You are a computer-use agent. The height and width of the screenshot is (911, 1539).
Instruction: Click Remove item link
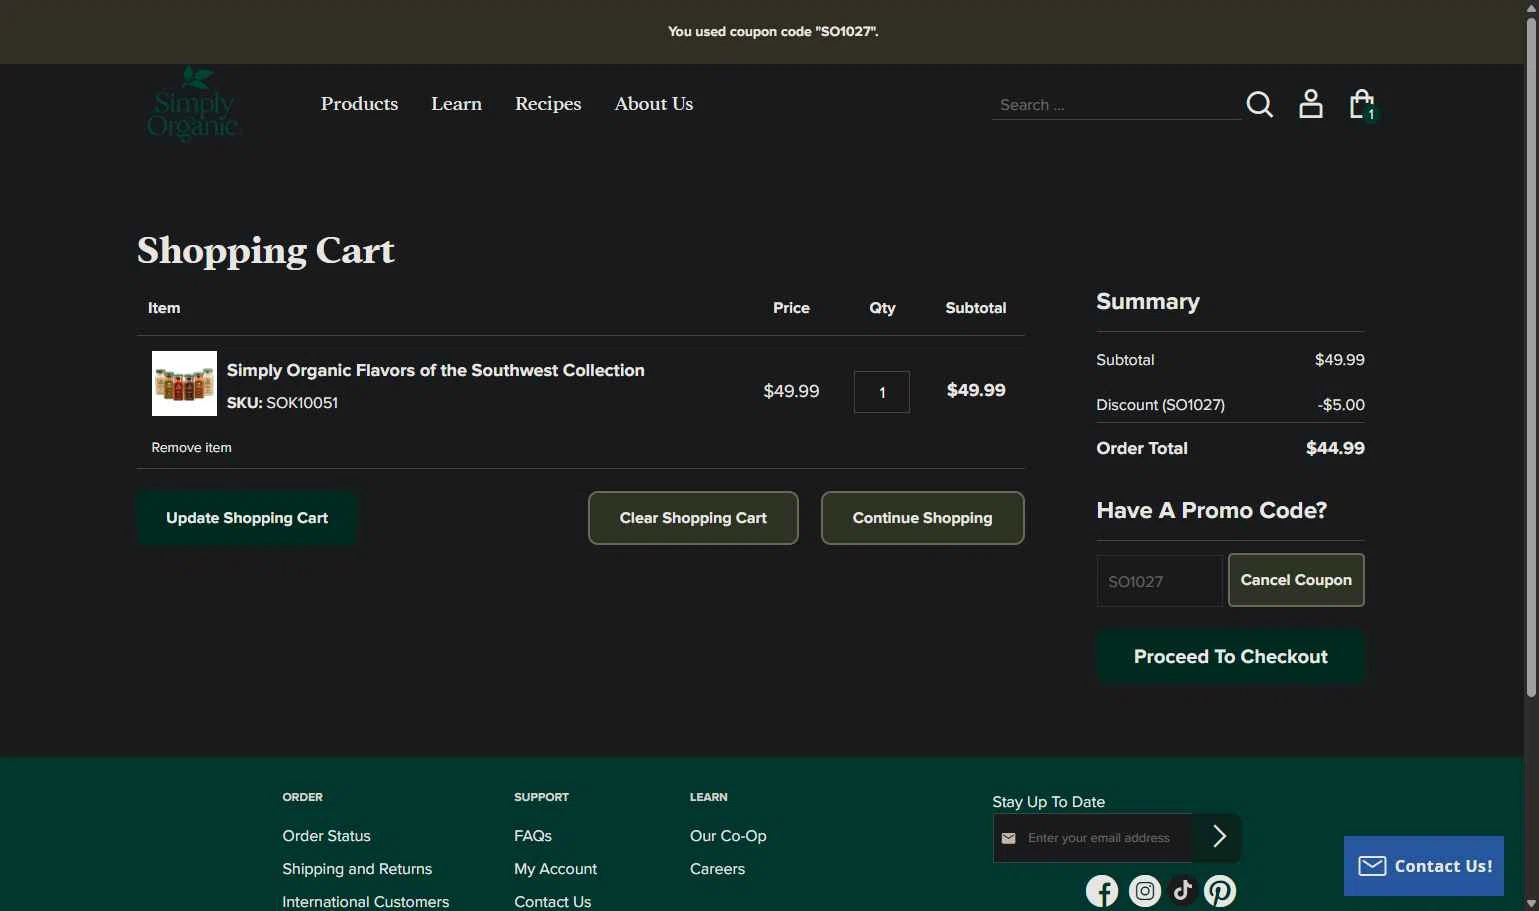pos(191,447)
